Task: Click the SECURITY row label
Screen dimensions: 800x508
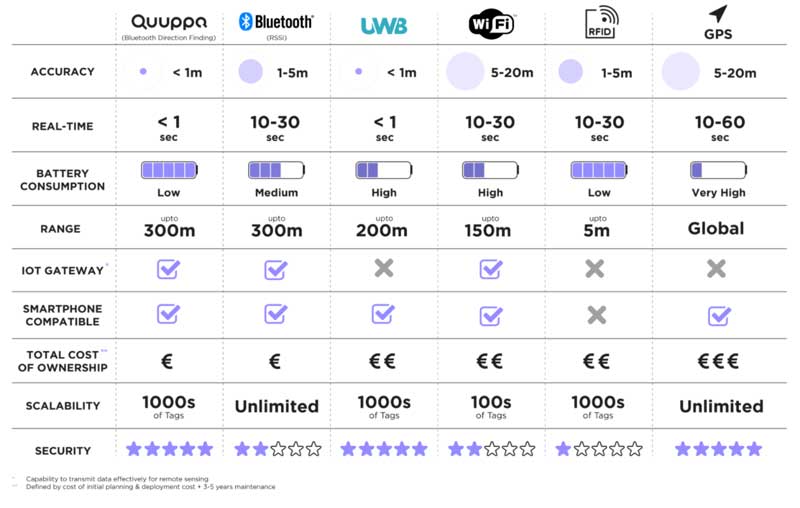Action: (62, 450)
